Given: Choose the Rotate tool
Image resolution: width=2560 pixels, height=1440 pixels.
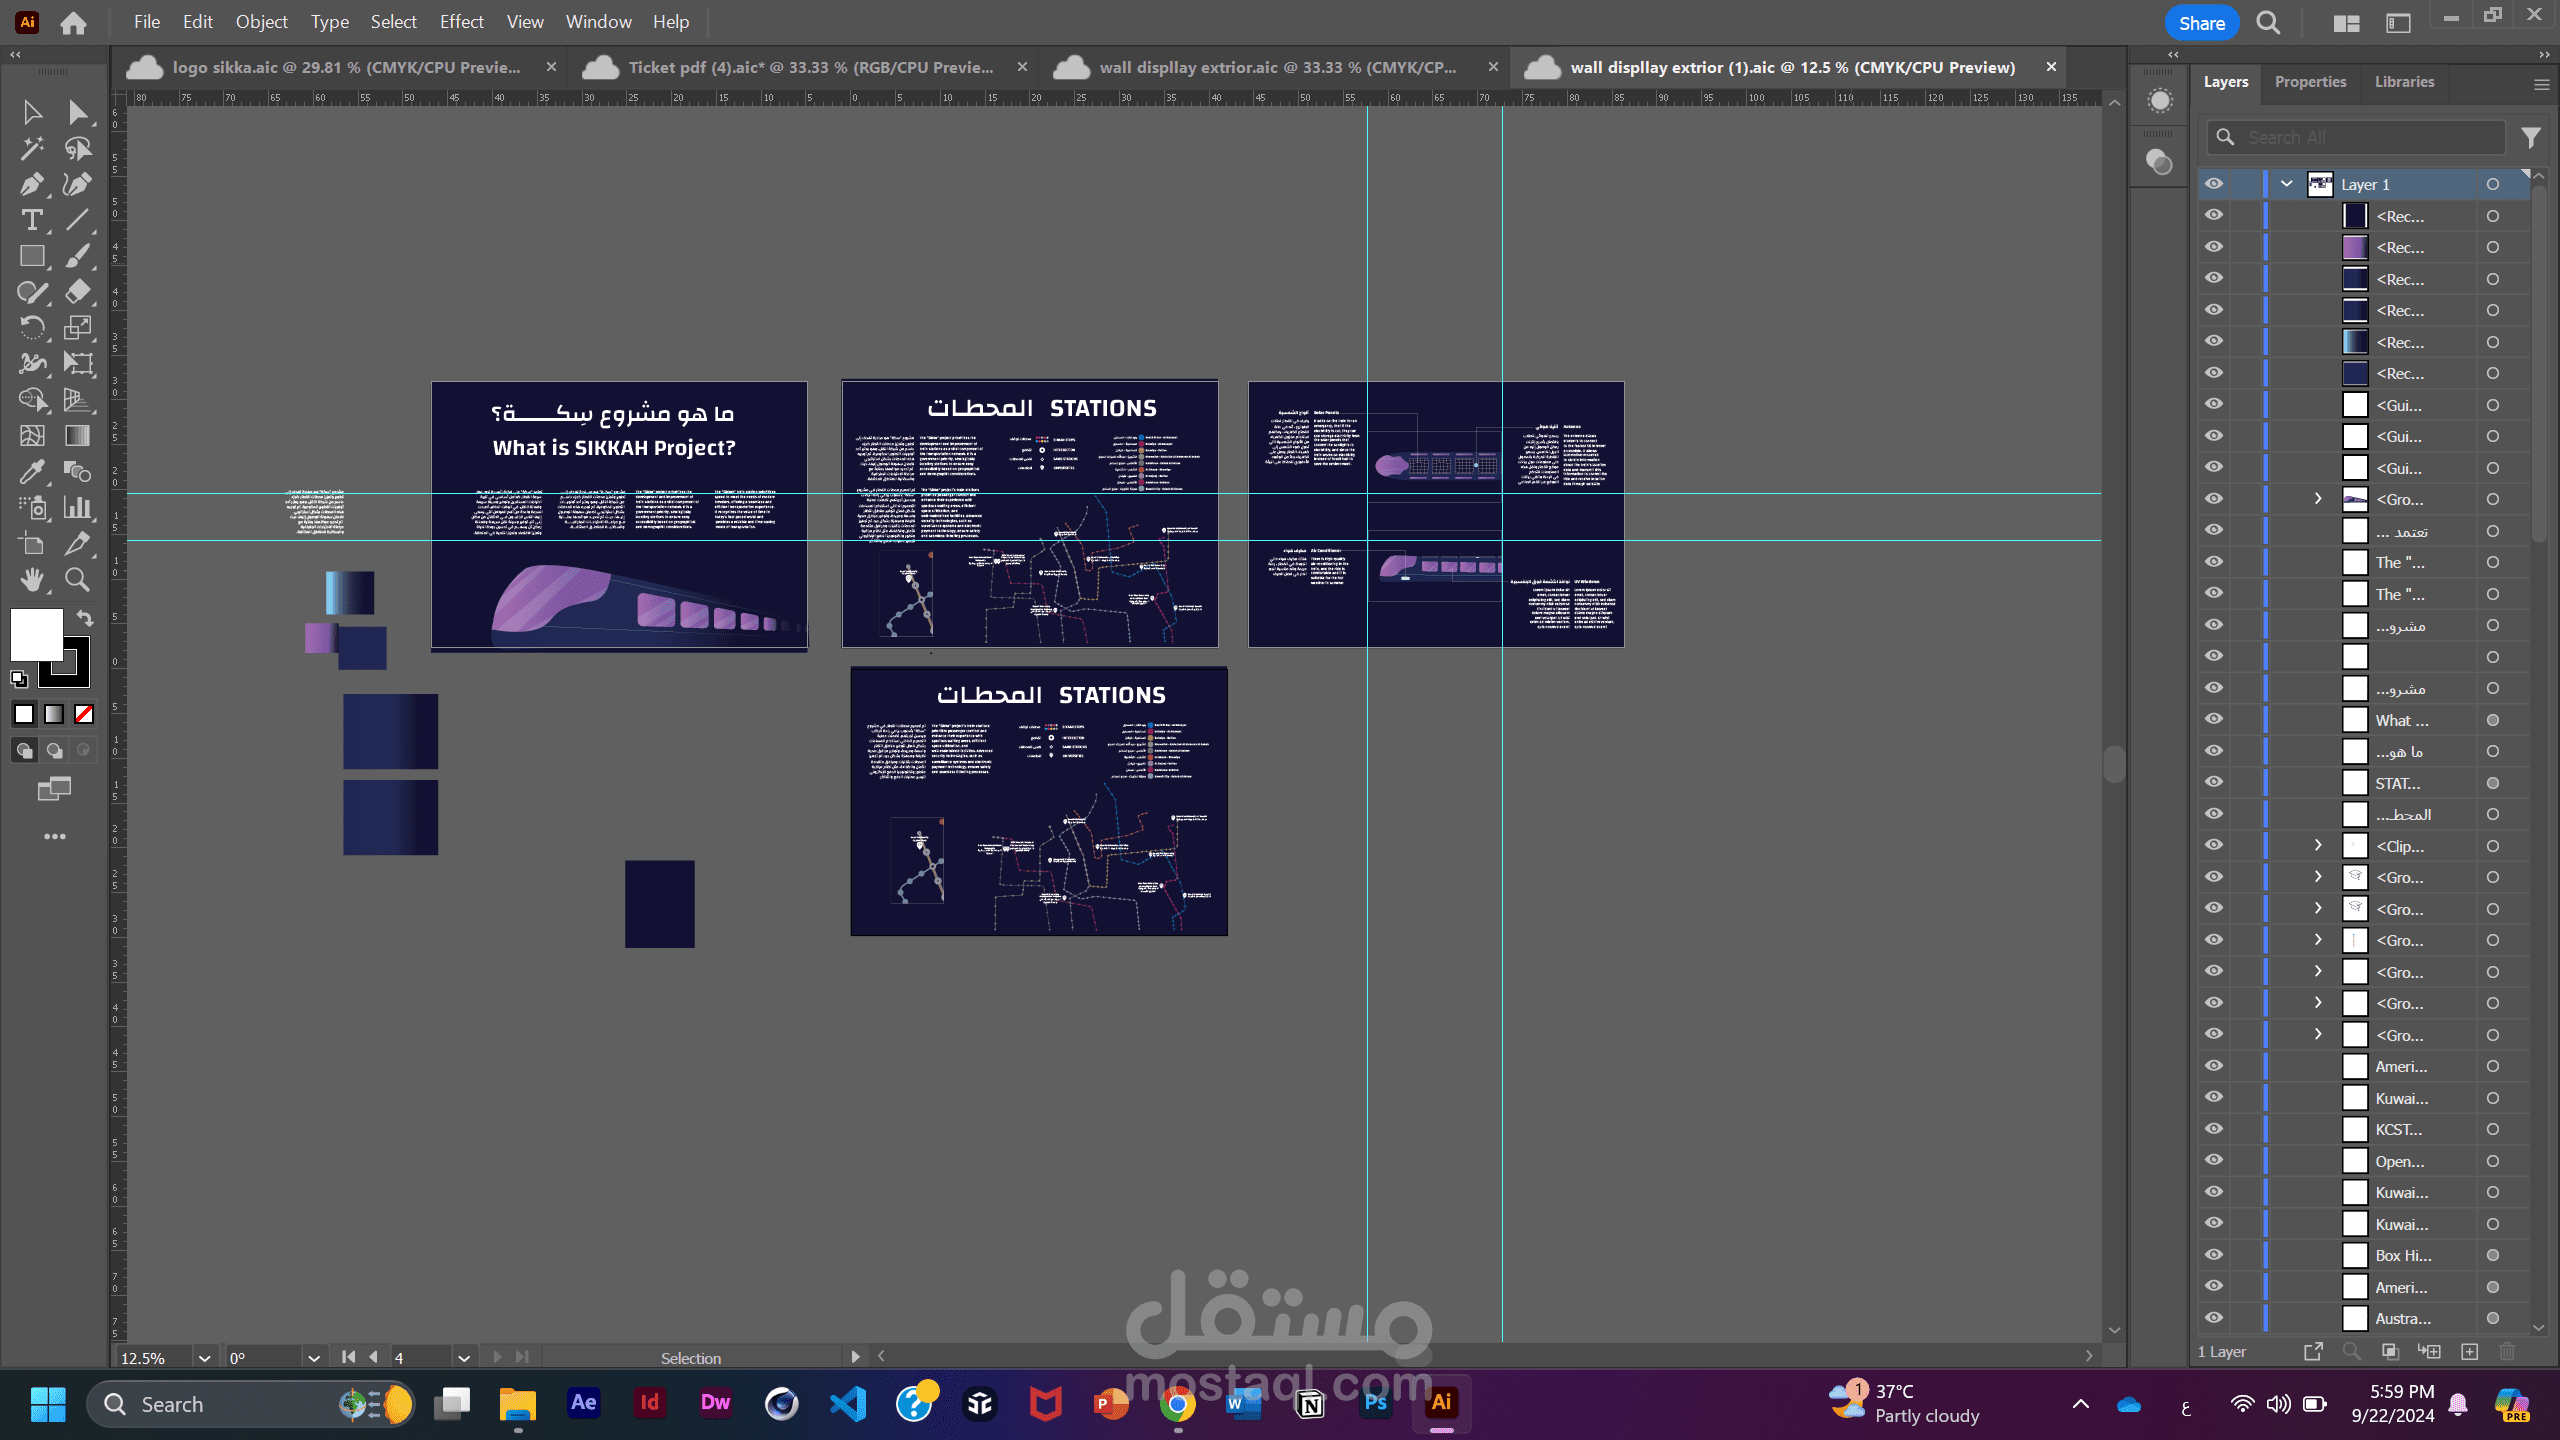Looking at the screenshot, I should [x=31, y=328].
